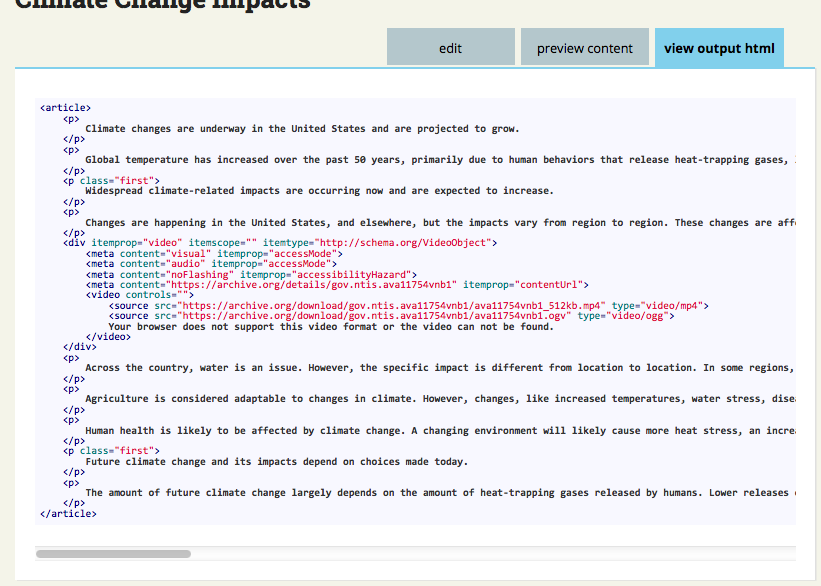The width and height of the screenshot is (821, 586).
Task: Open the preview content tab
Action: point(584,47)
